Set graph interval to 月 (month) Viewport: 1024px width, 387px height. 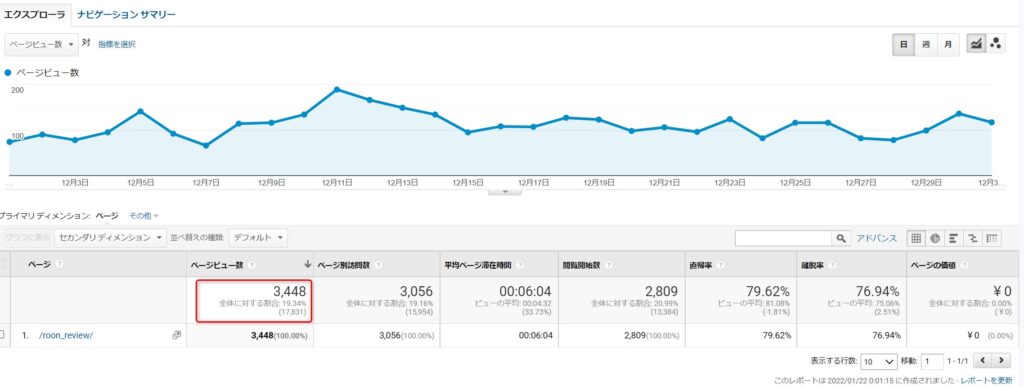948,44
